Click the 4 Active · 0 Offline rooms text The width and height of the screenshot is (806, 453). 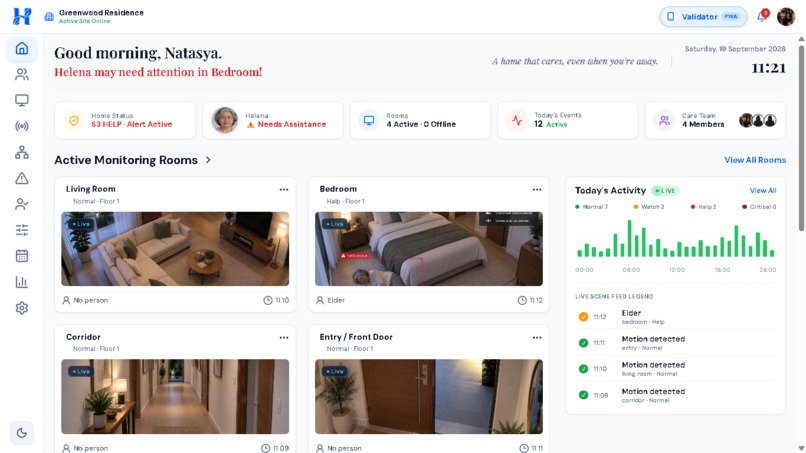click(421, 124)
